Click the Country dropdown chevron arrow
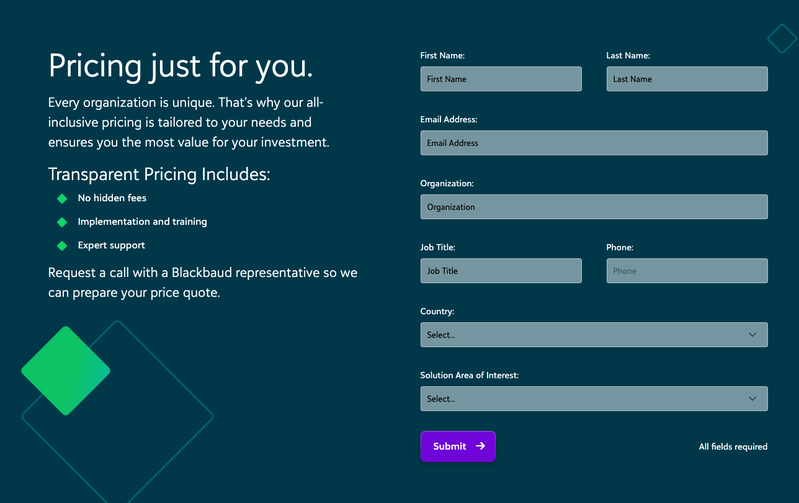Screen dimensions: 799x503 752,335
